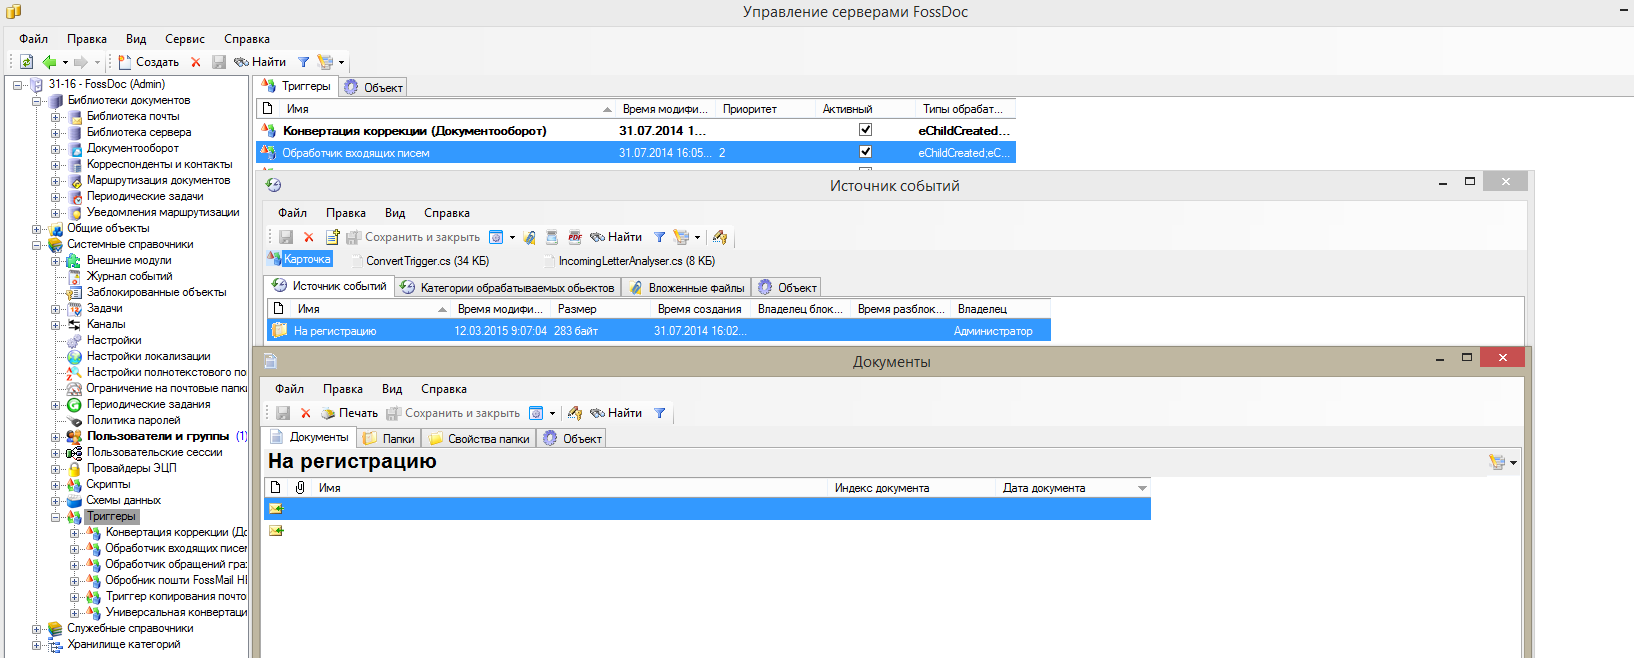
Task: Switch to the Свойства папки tab
Action: (x=479, y=438)
